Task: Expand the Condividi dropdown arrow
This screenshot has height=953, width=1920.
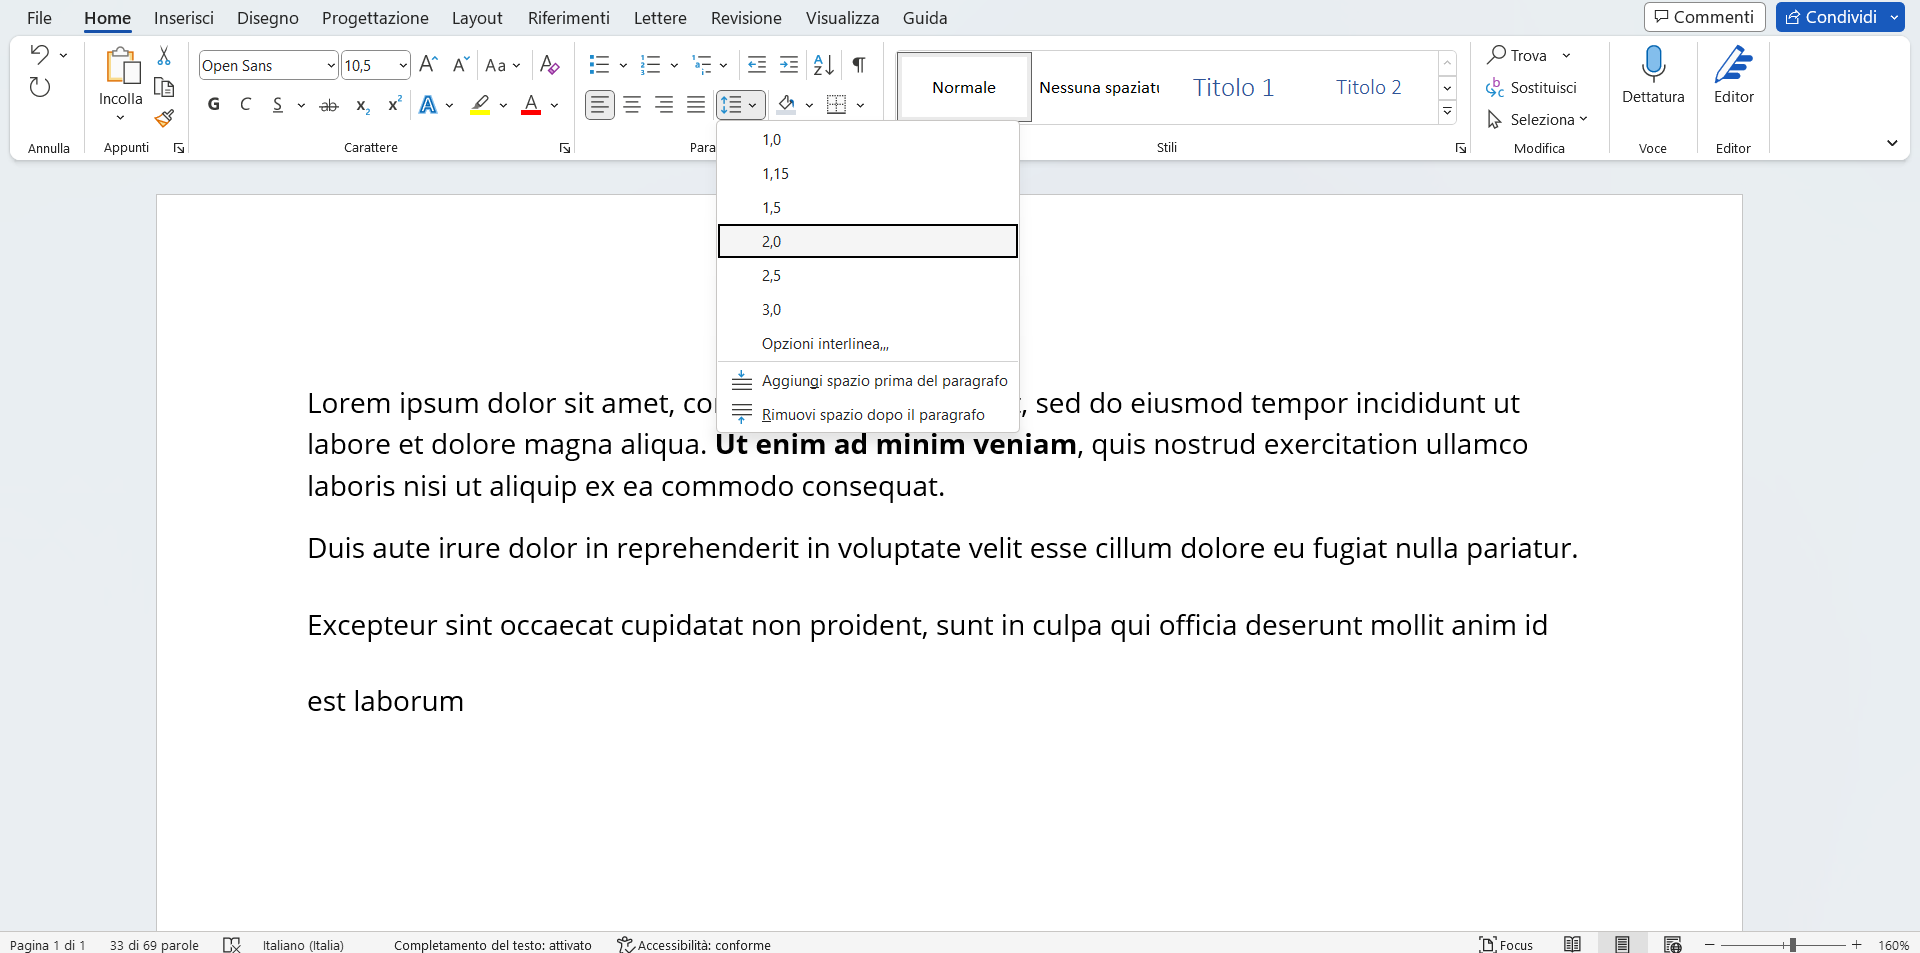Action: pyautogui.click(x=1896, y=17)
